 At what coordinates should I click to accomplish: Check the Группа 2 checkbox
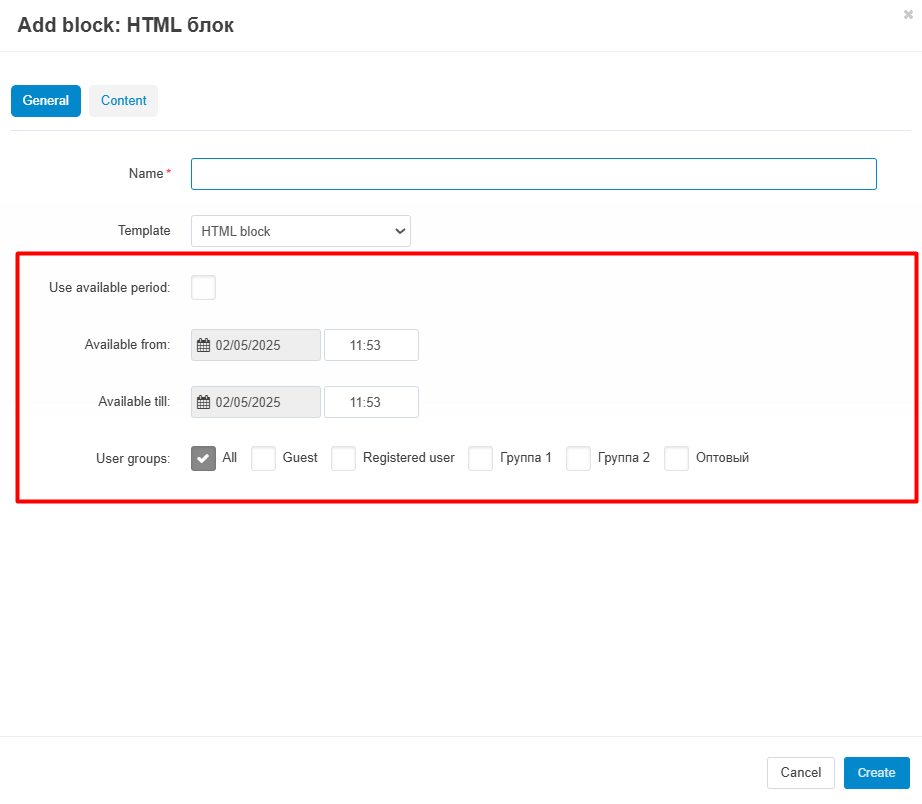579,459
